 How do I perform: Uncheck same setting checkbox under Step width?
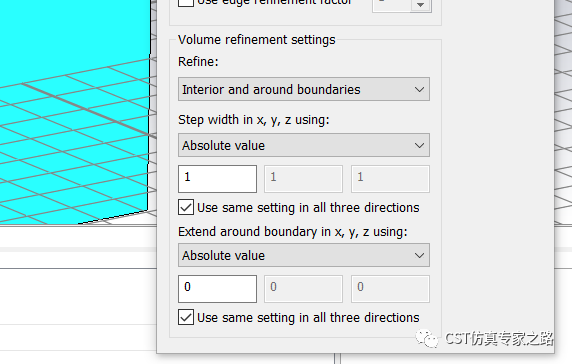pyautogui.click(x=186, y=208)
